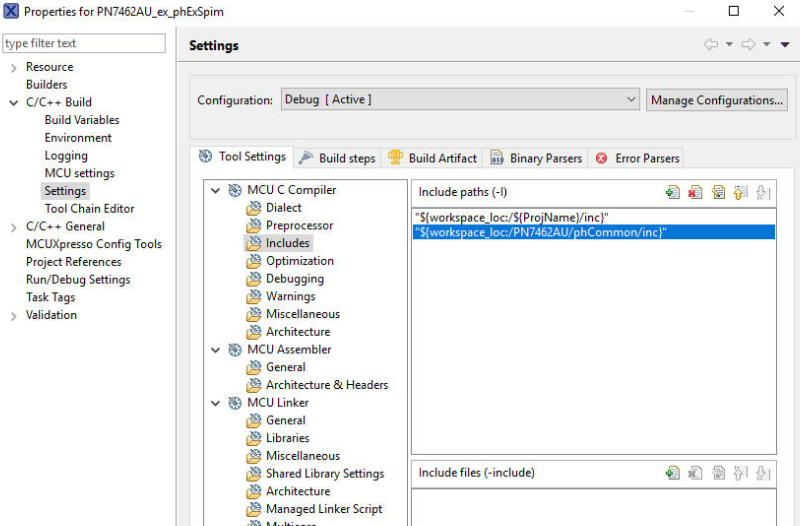The height and width of the screenshot is (526, 800).
Task: Switch to Error Parsers tab
Action: (637, 158)
